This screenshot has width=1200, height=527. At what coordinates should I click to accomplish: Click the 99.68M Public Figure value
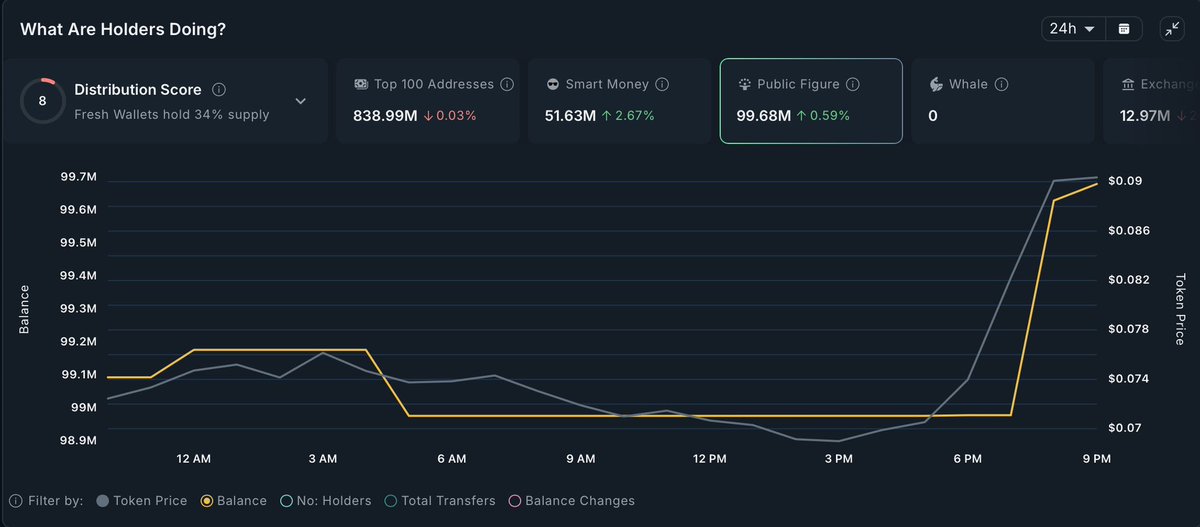[x=764, y=116]
